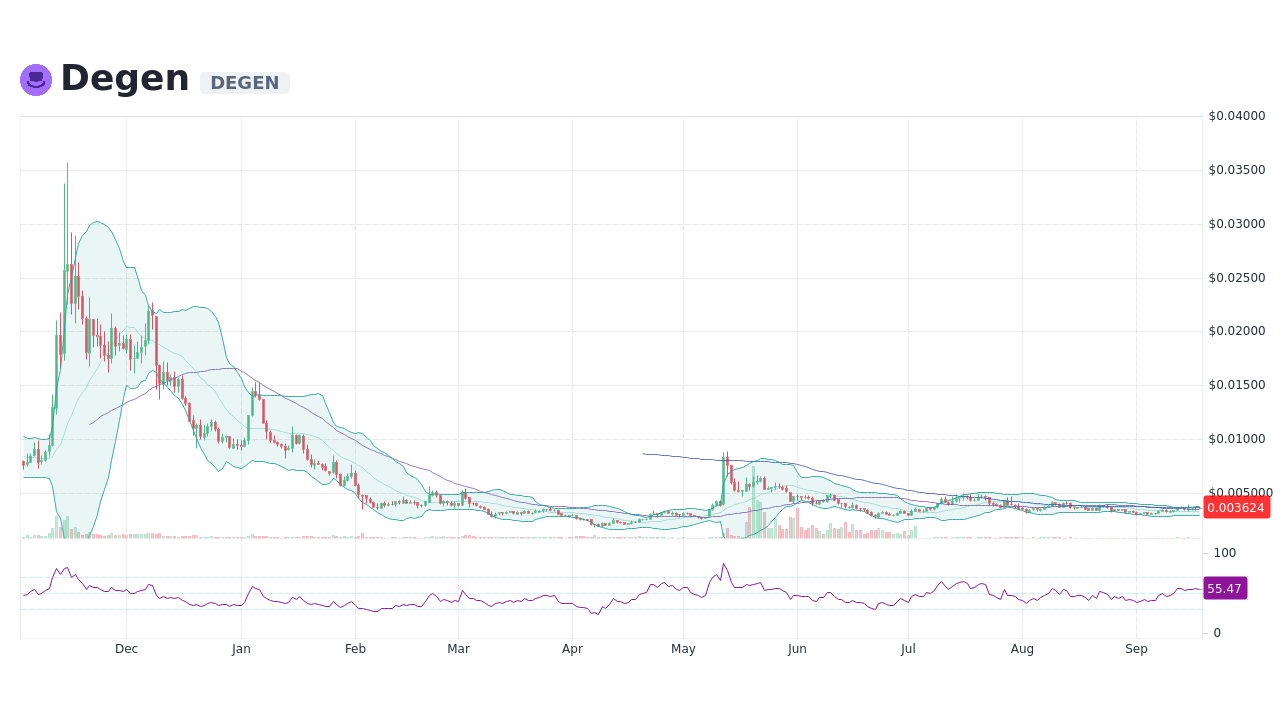The image size is (1280, 720).
Task: Select the red price tag showing 0.003624
Action: point(1236,508)
